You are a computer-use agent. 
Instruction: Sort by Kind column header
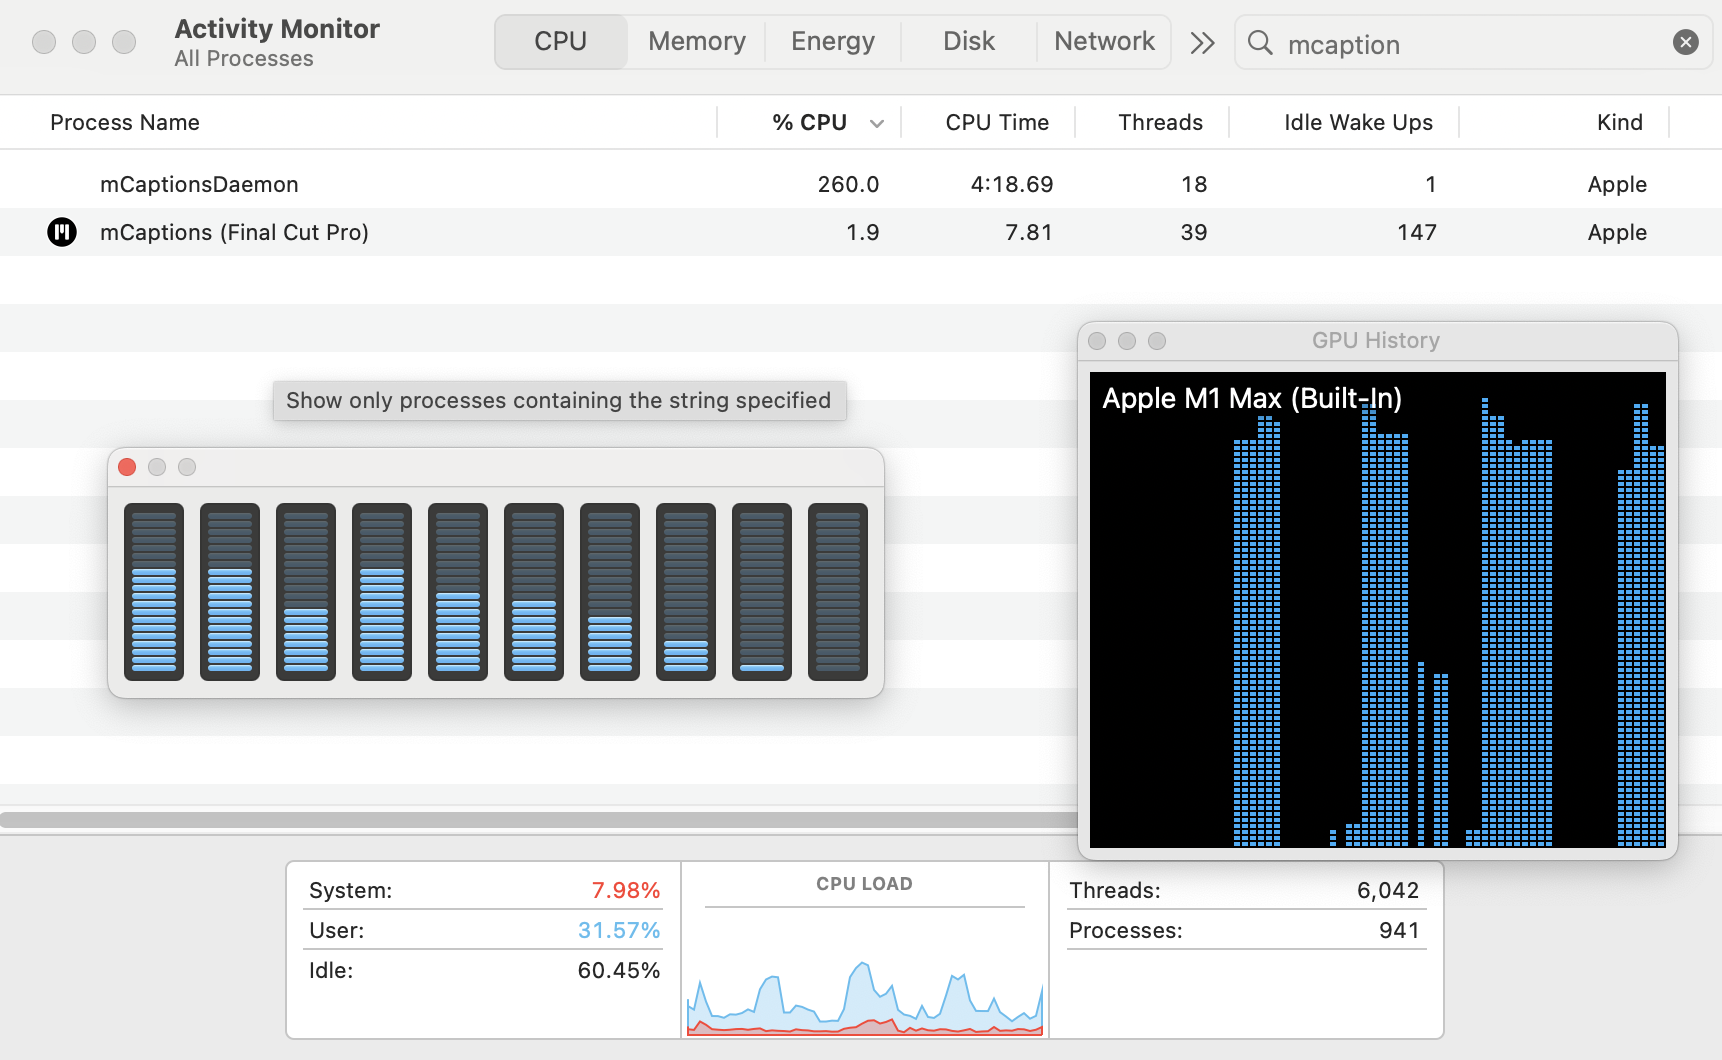(1618, 123)
